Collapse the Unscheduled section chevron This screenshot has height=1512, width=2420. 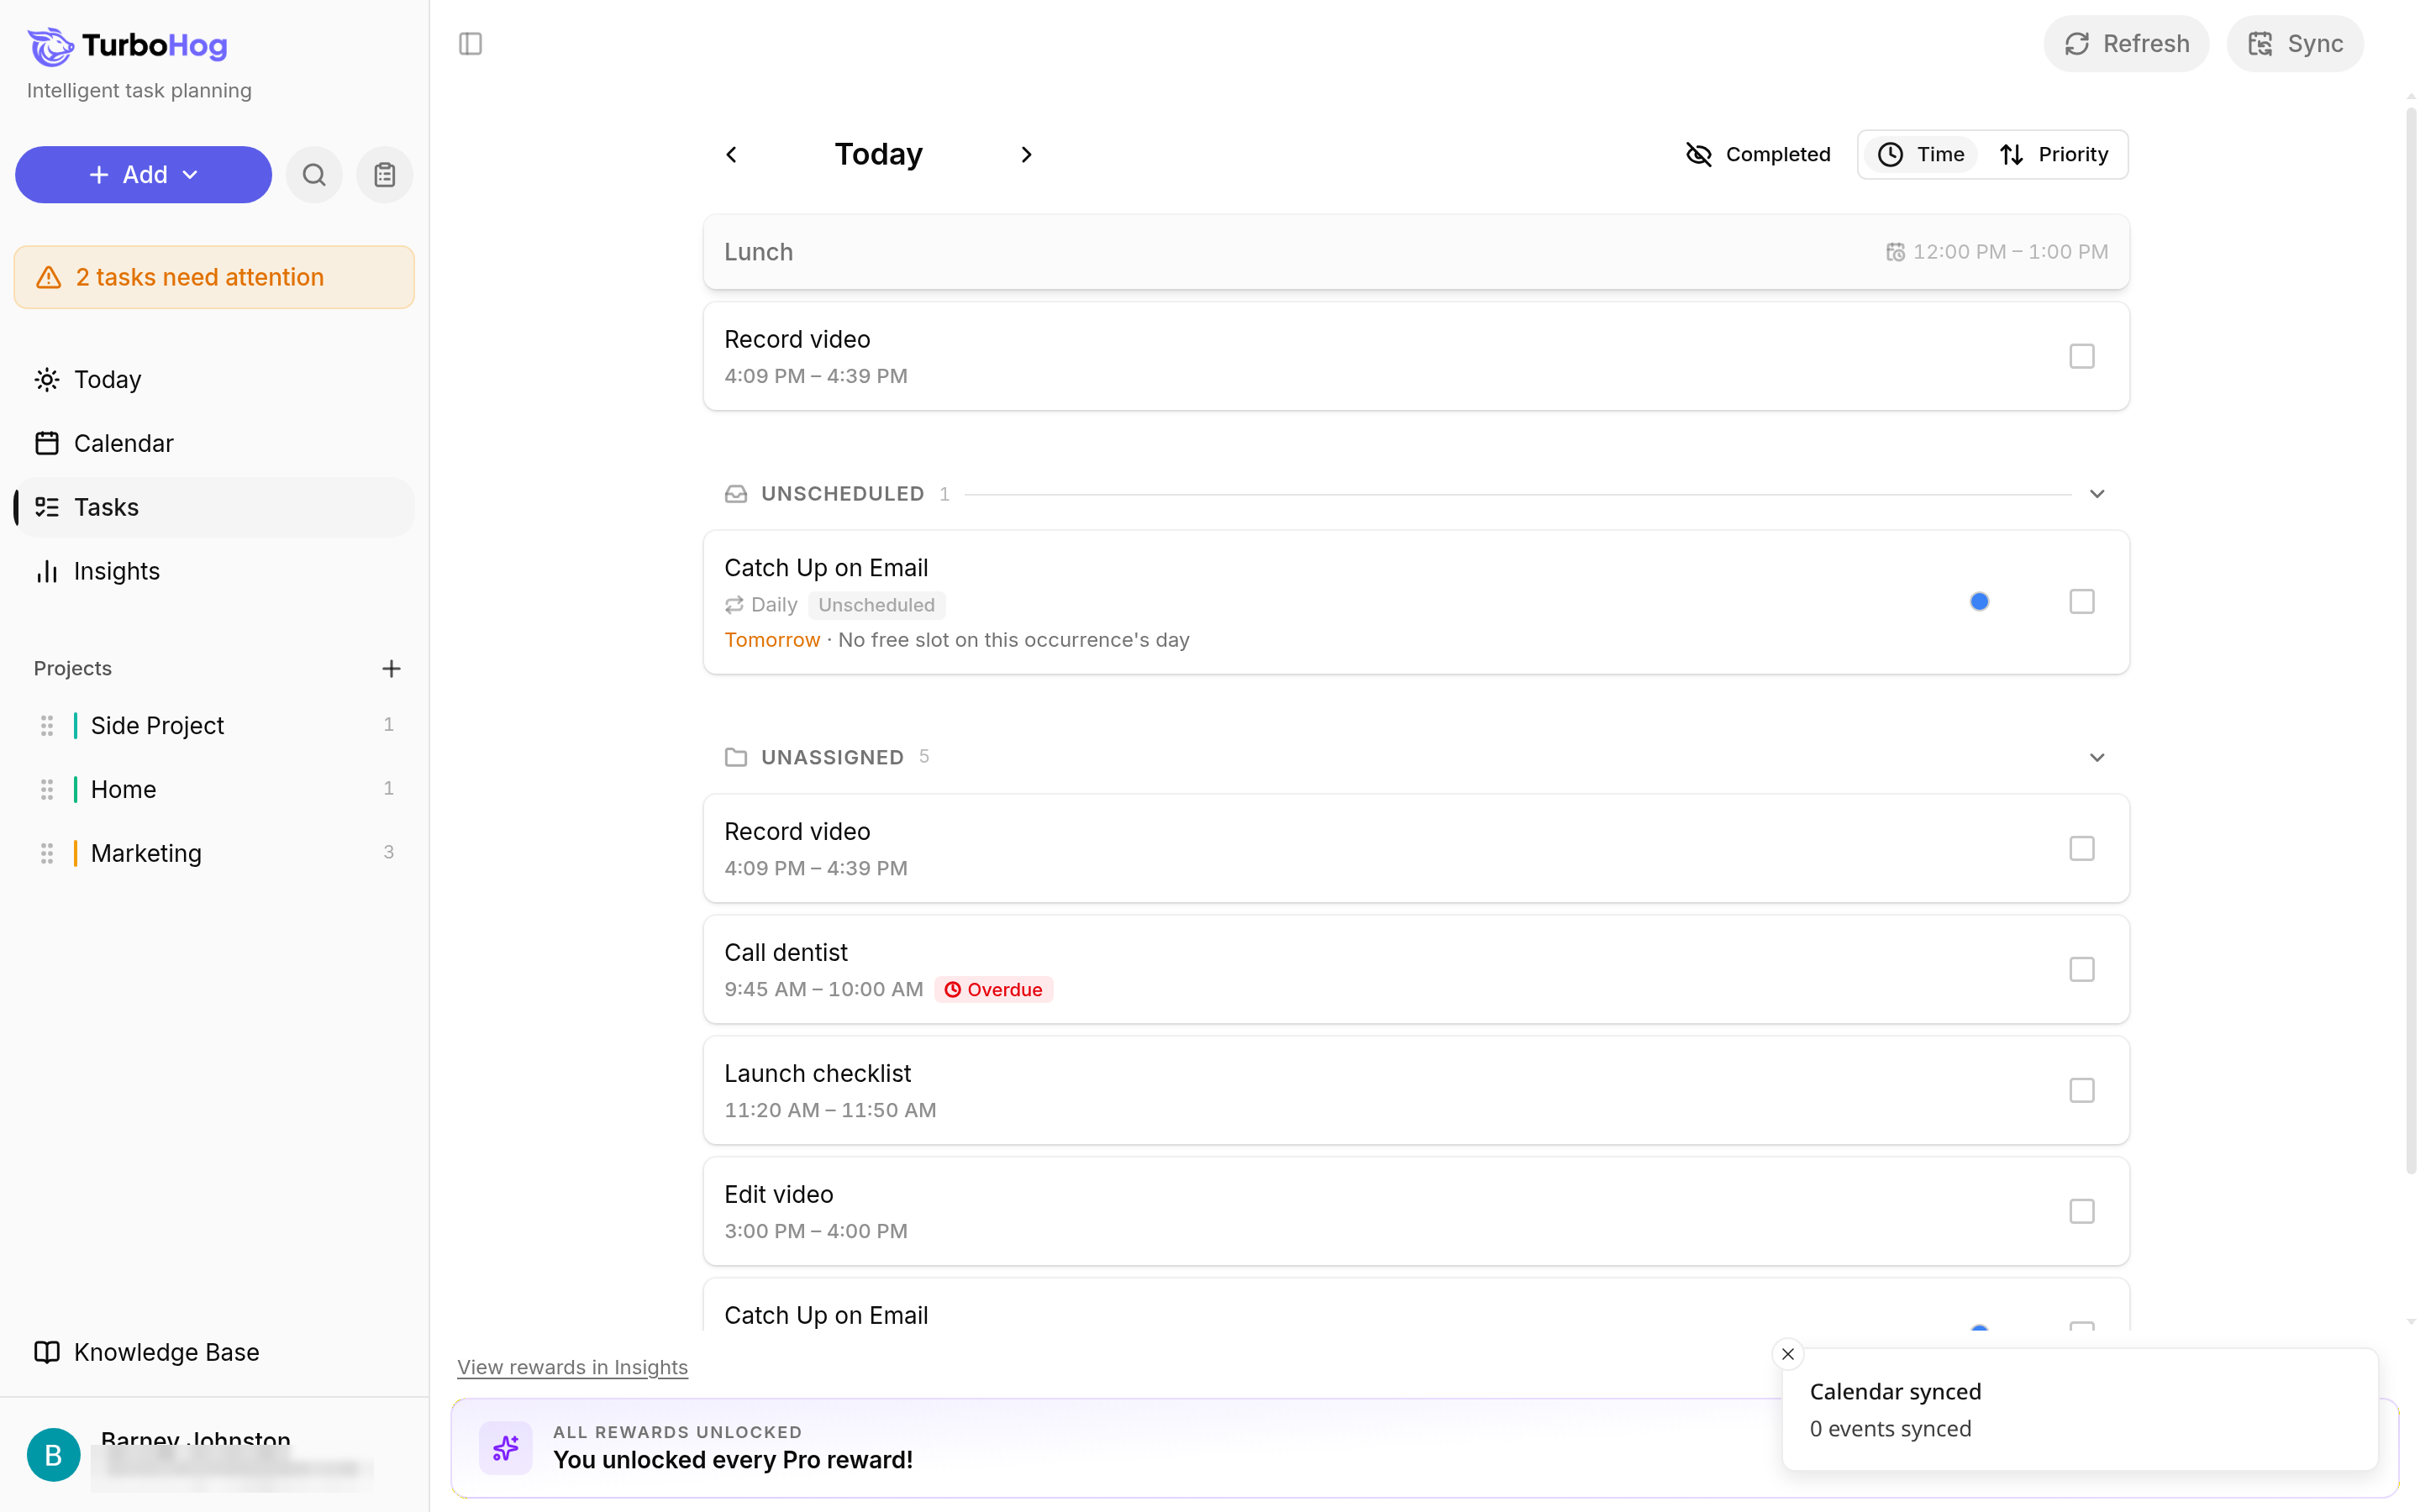point(2097,494)
